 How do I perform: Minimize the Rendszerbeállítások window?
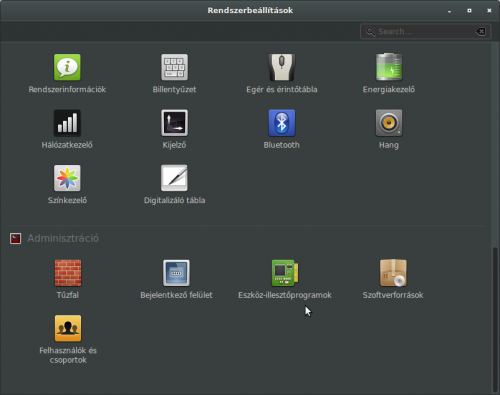[449, 11]
